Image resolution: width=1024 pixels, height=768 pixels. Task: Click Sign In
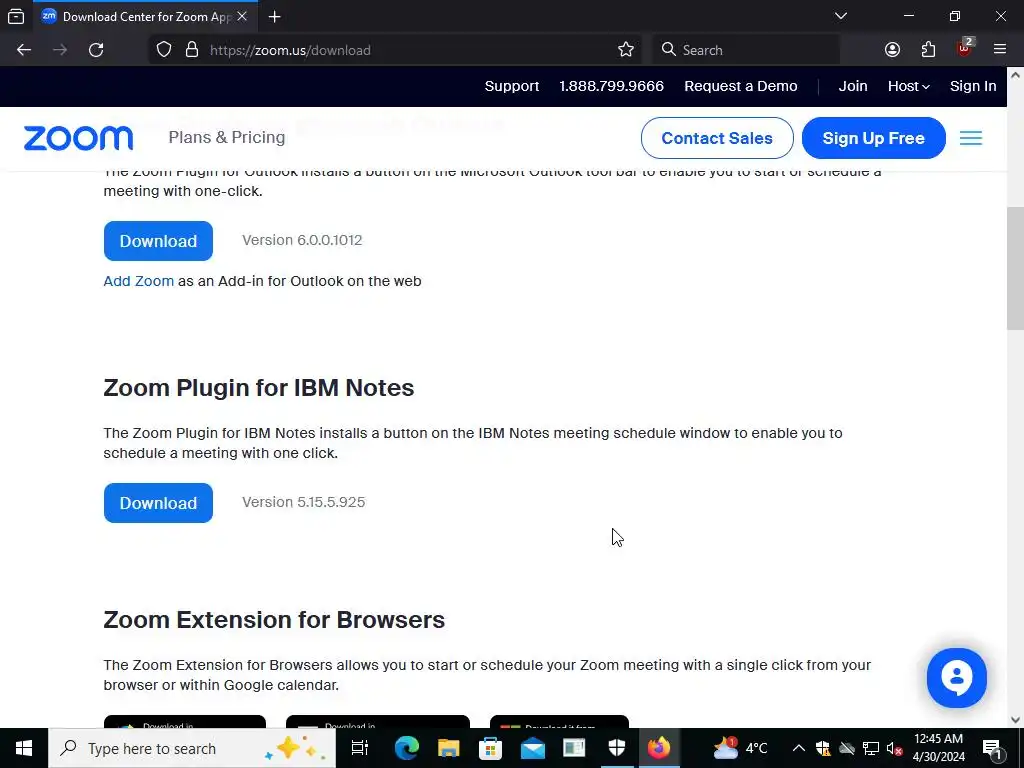click(973, 86)
